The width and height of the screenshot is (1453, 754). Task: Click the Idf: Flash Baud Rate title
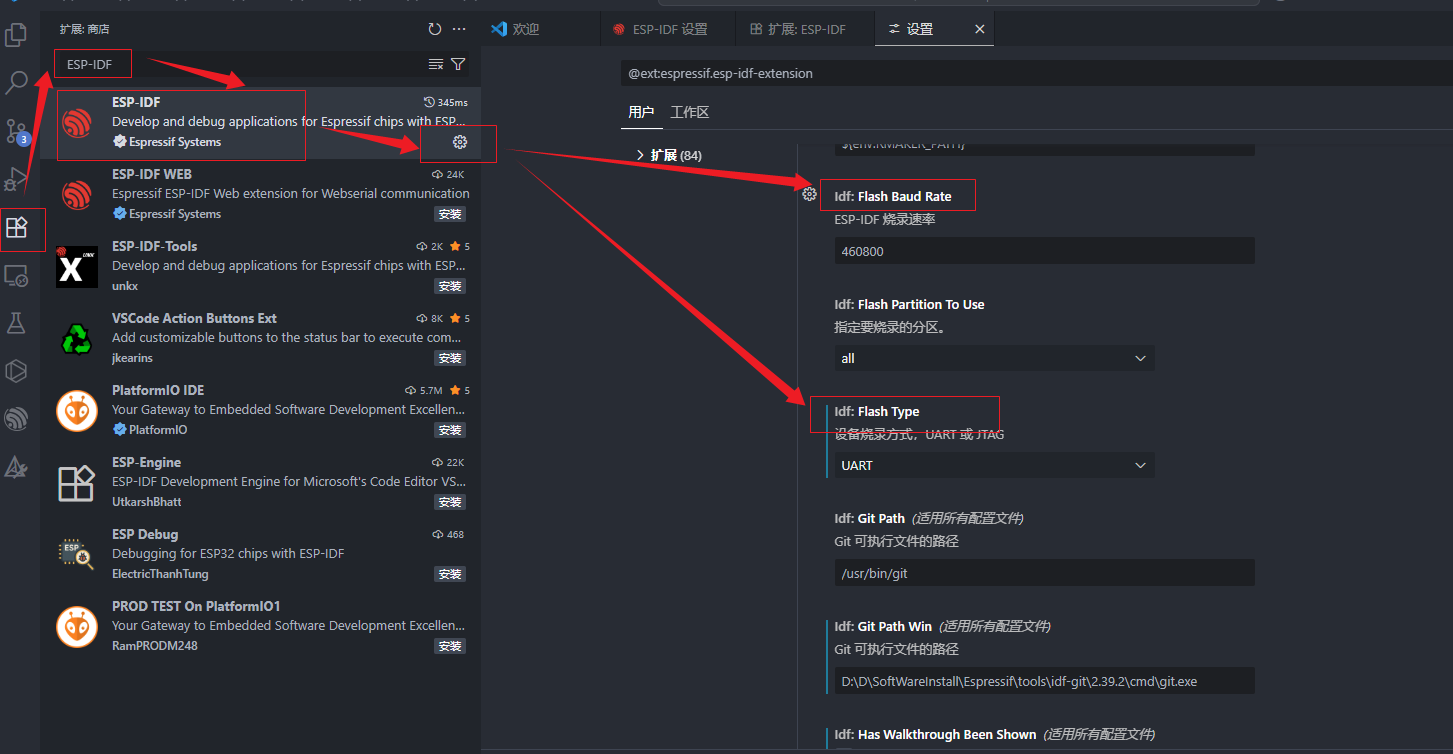point(893,196)
